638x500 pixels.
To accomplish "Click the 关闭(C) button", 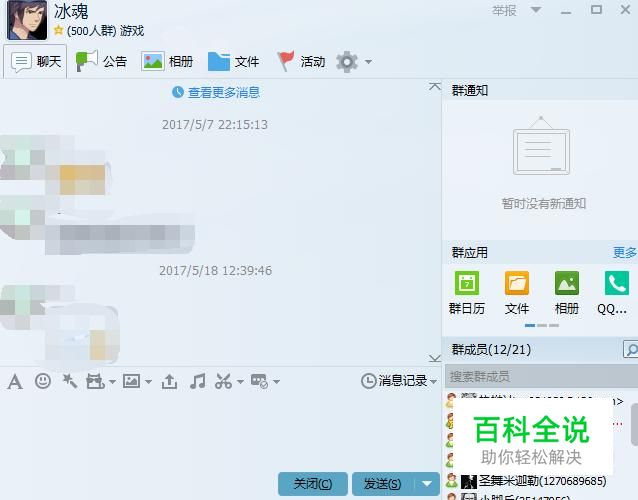I will [312, 484].
